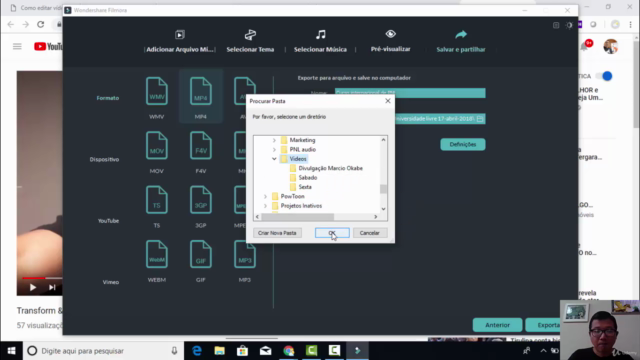Open YouTube account avatar

coord(611,47)
